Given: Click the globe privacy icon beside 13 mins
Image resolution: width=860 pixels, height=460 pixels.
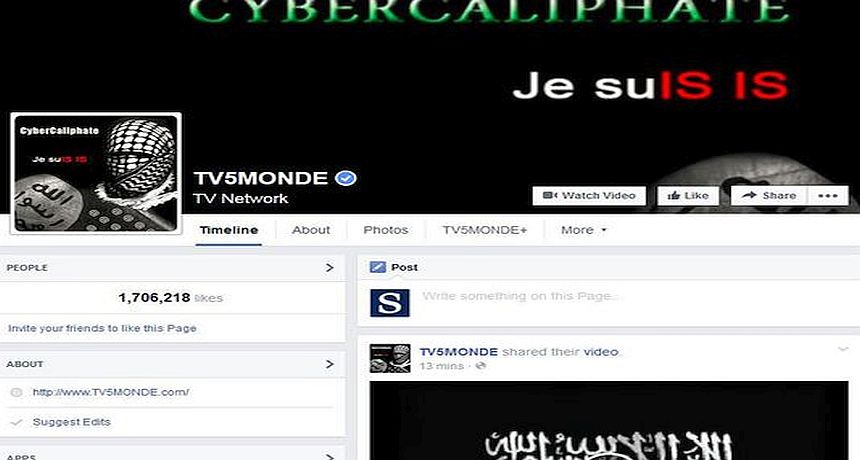Looking at the screenshot, I should click(480, 366).
